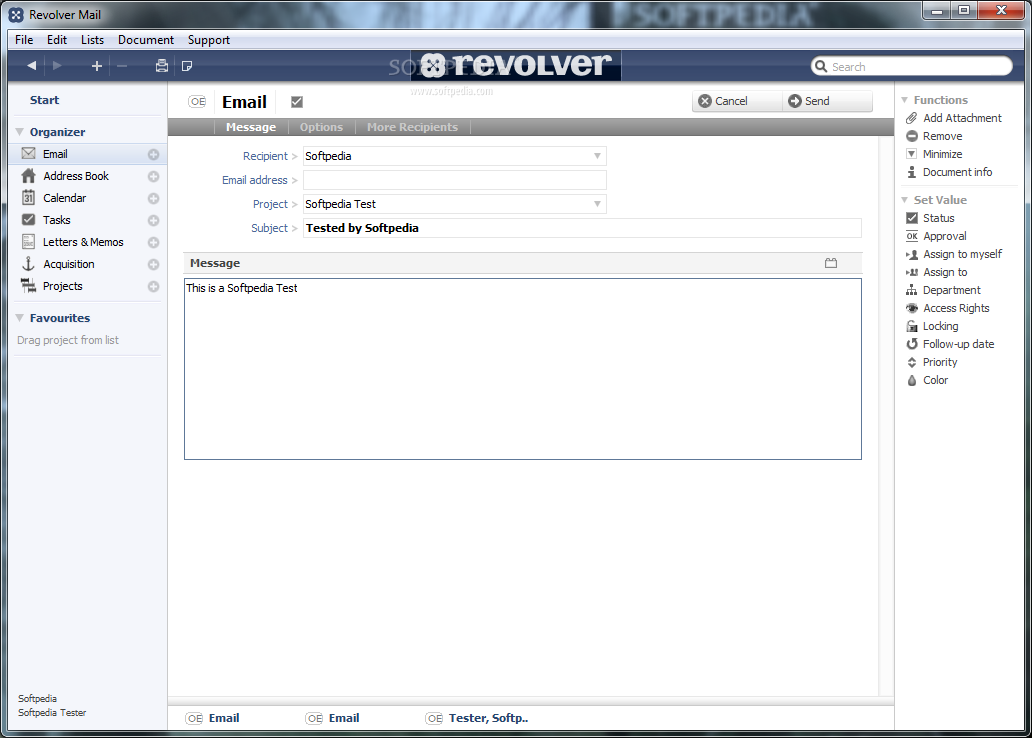Open the Lists menu
Viewport: 1032px width, 738px height.
pyautogui.click(x=92, y=40)
